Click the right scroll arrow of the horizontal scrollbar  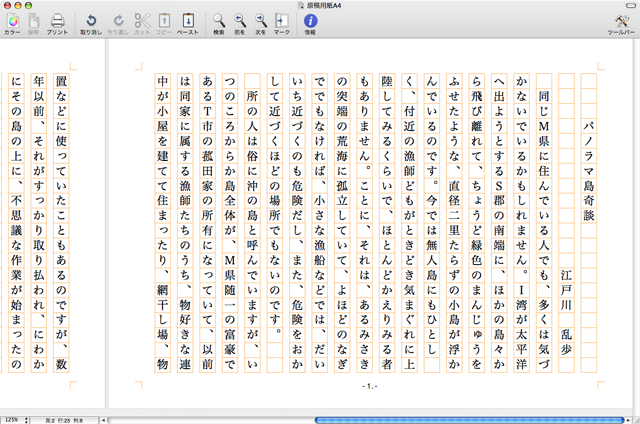(629, 420)
